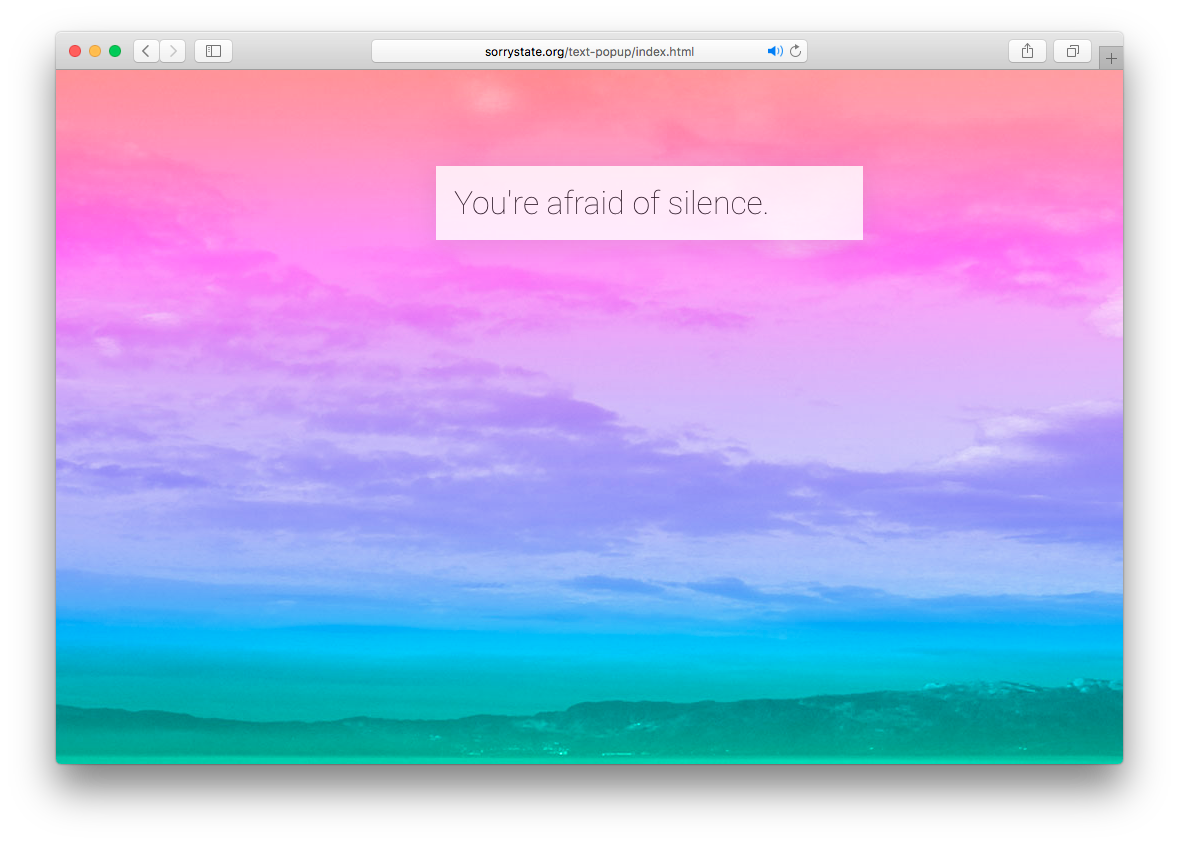Click the "You're afraid of silence." text

tap(611, 203)
